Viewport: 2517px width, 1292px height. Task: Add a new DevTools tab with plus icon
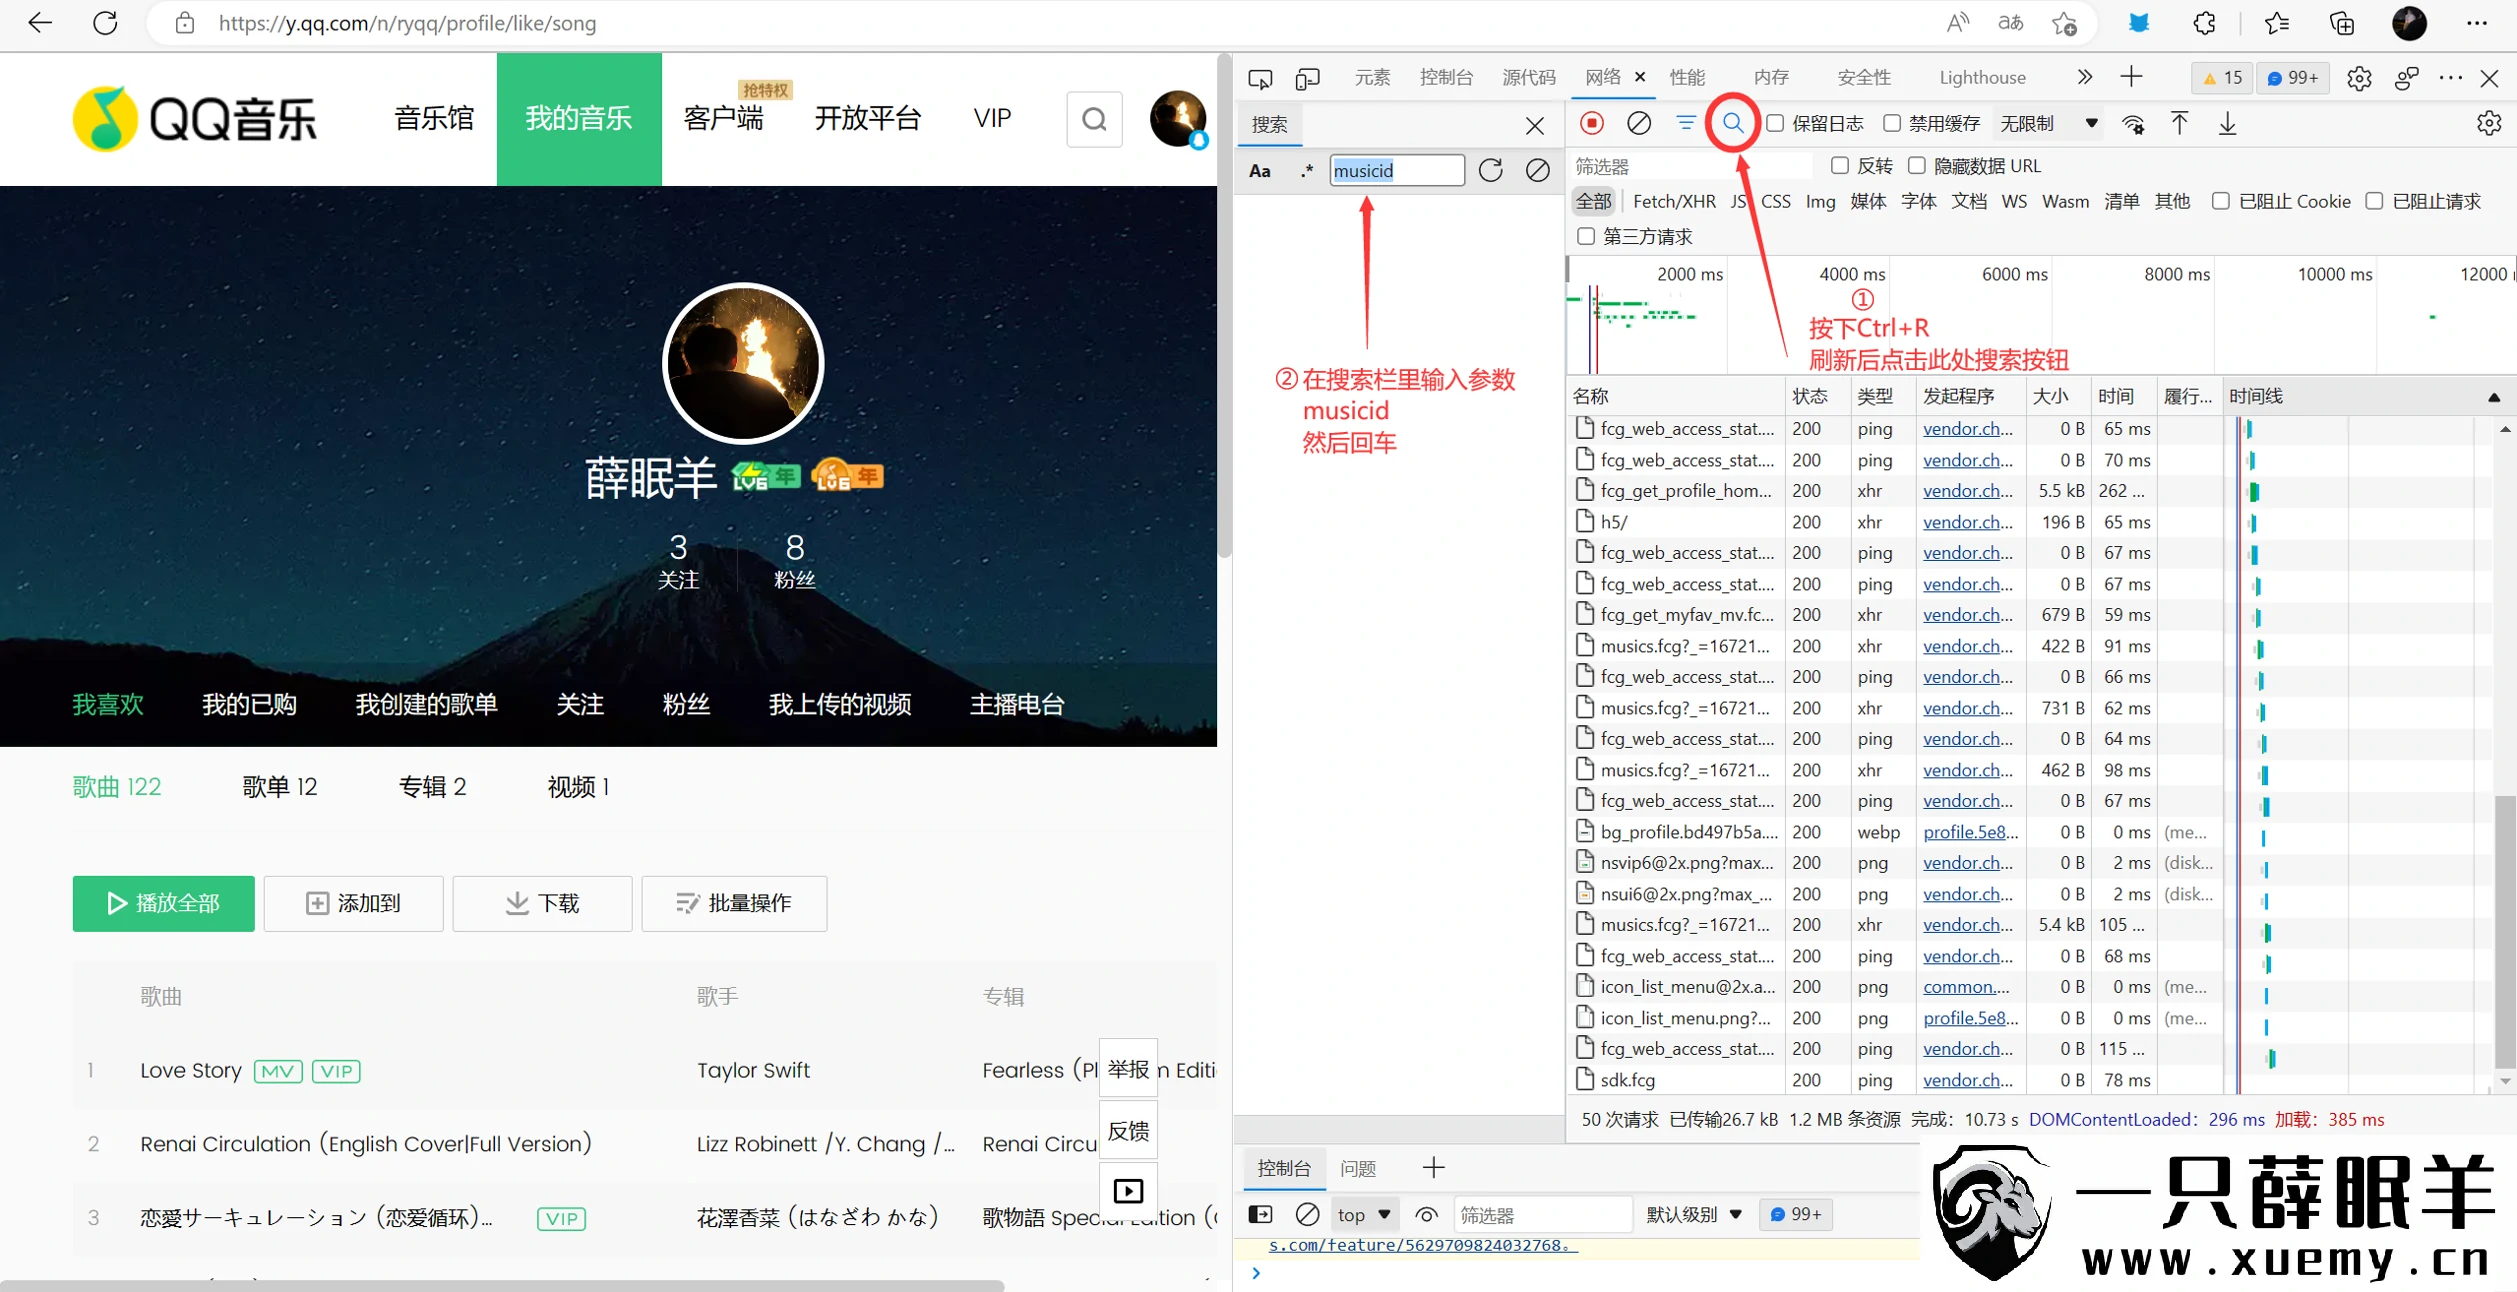pos(2131,77)
